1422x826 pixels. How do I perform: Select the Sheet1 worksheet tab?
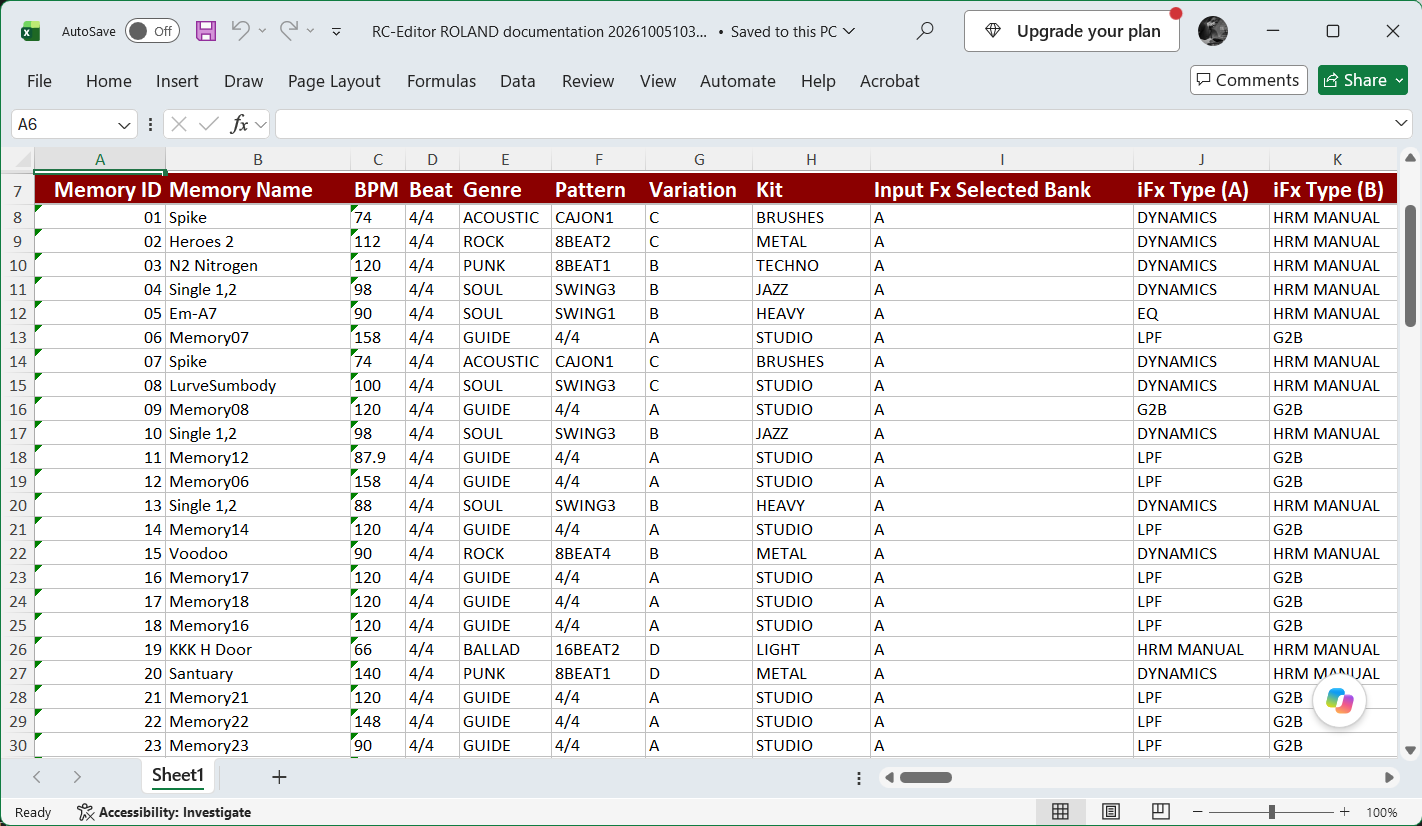tap(178, 775)
